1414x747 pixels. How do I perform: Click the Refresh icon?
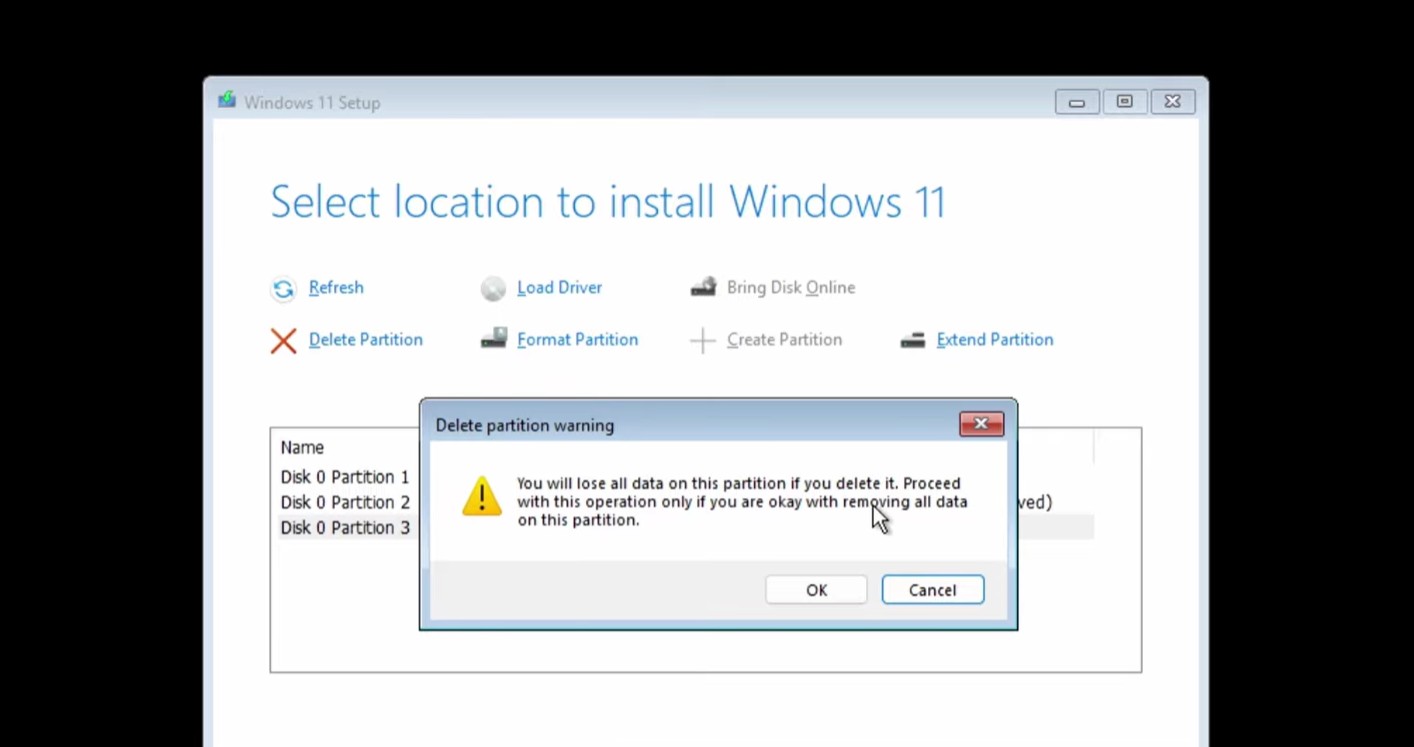283,287
